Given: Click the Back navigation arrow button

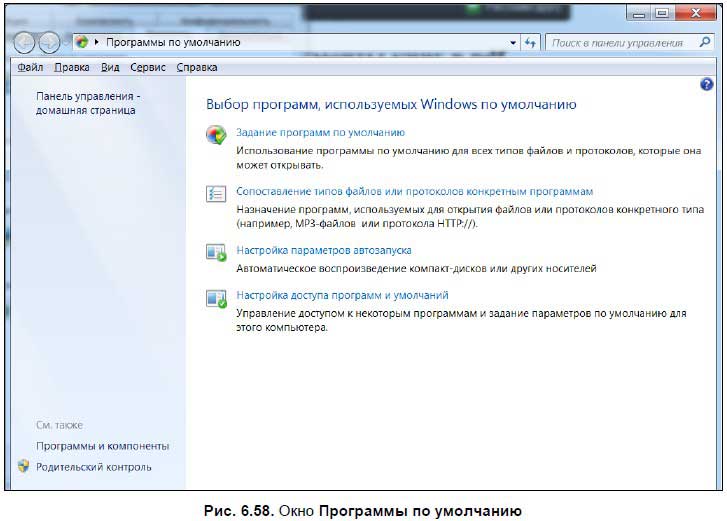Looking at the screenshot, I should coord(24,43).
